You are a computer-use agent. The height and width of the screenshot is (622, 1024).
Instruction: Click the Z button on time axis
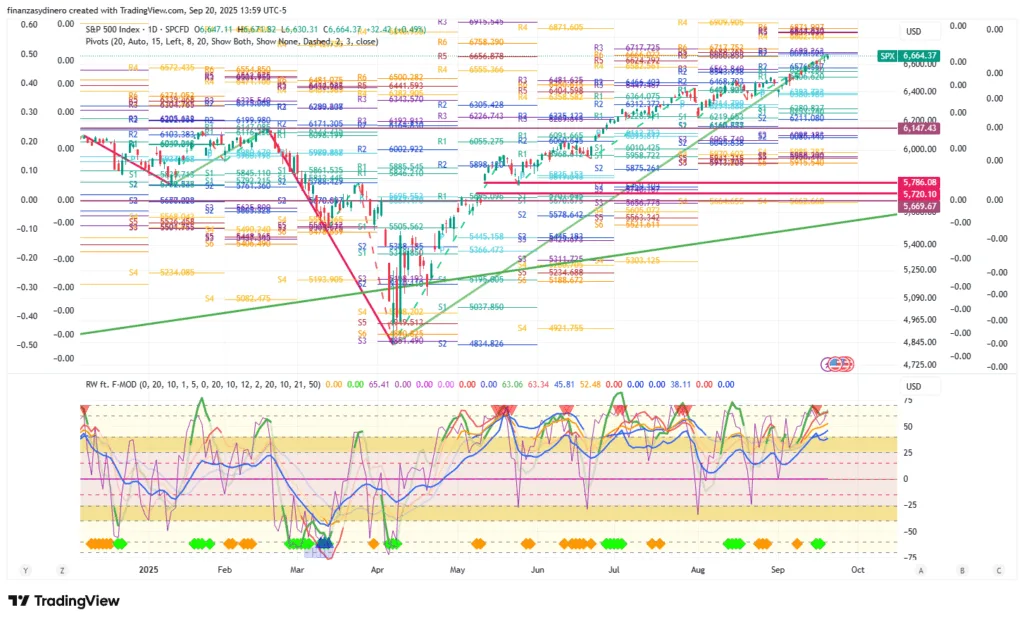point(62,570)
